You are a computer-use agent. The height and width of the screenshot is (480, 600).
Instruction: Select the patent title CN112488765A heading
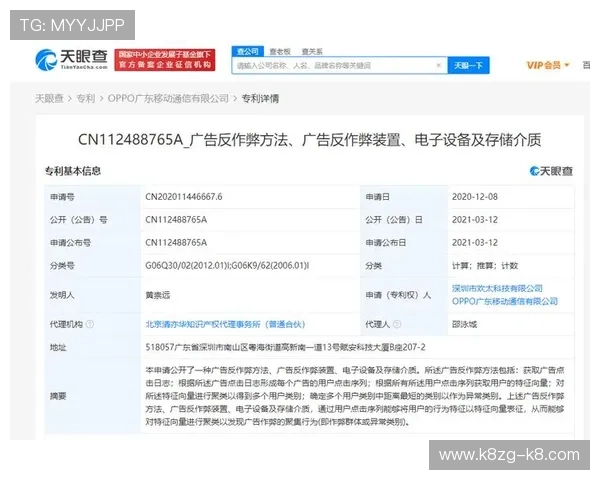(x=310, y=140)
